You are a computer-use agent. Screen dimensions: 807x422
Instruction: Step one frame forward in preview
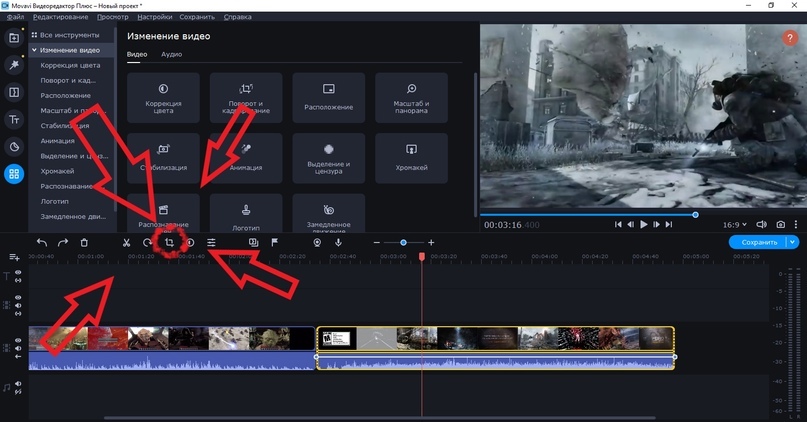coord(656,224)
